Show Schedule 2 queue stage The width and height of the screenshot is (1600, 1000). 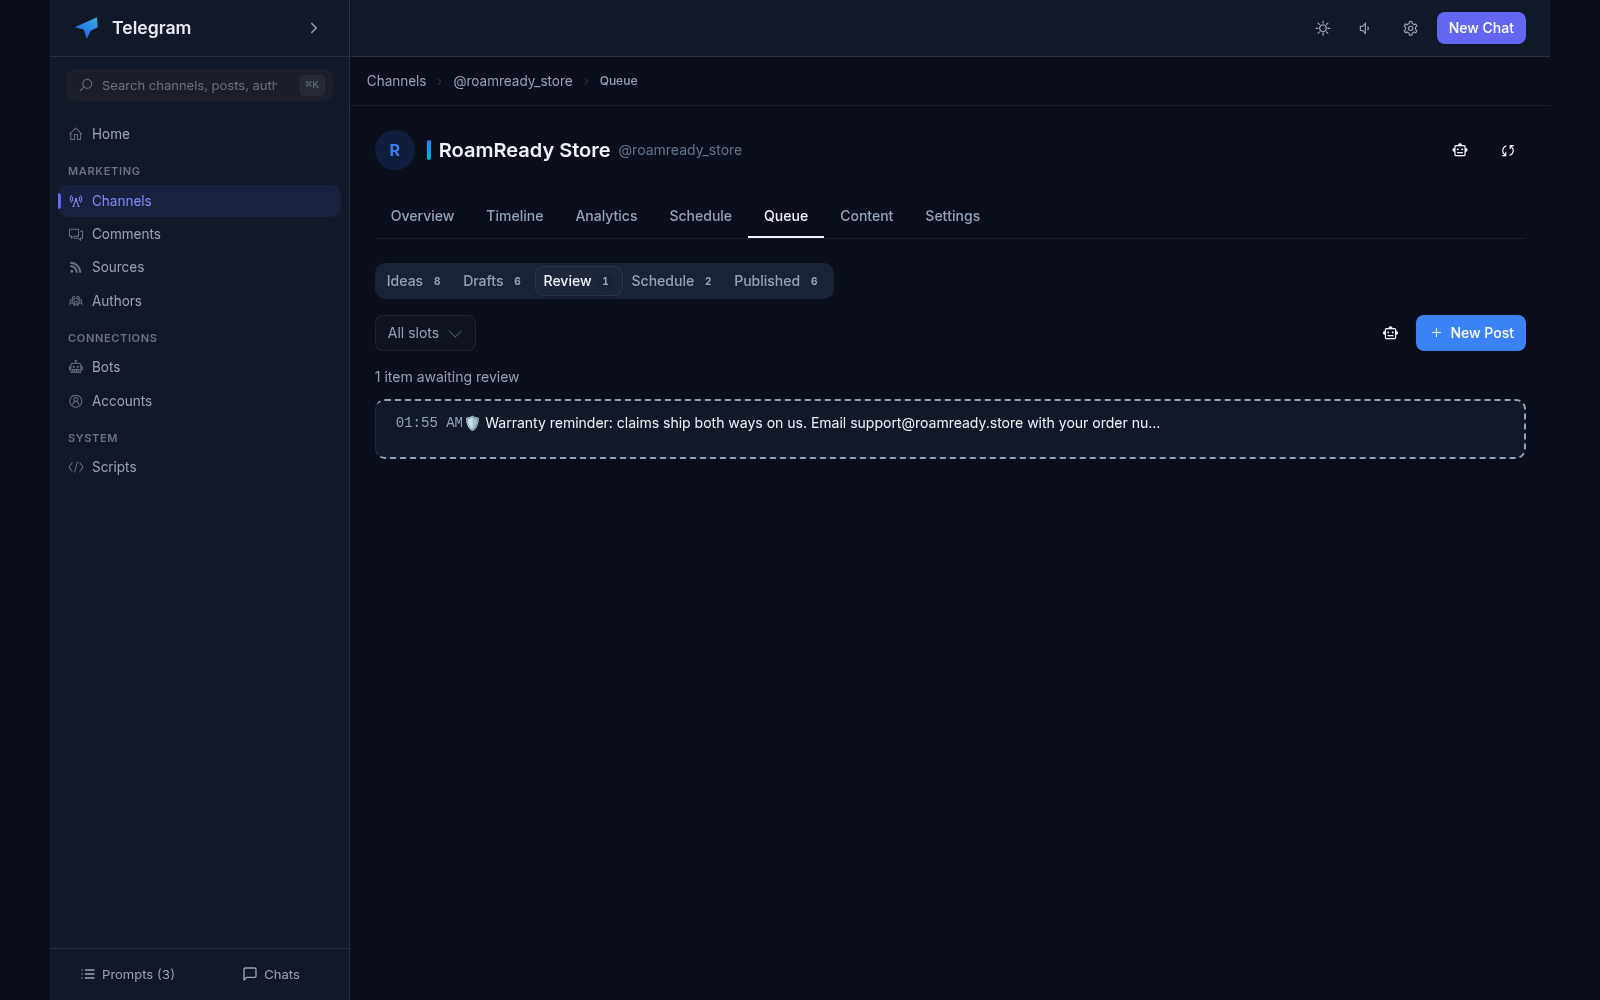click(x=672, y=281)
